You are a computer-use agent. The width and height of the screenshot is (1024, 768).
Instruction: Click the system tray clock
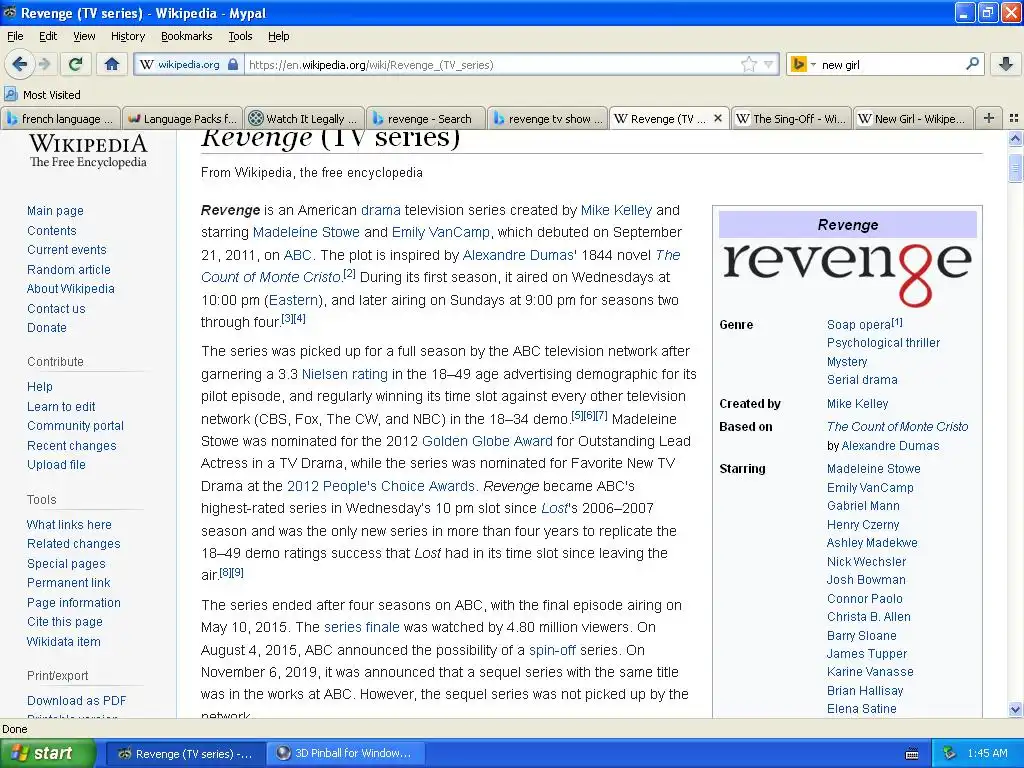coord(987,753)
